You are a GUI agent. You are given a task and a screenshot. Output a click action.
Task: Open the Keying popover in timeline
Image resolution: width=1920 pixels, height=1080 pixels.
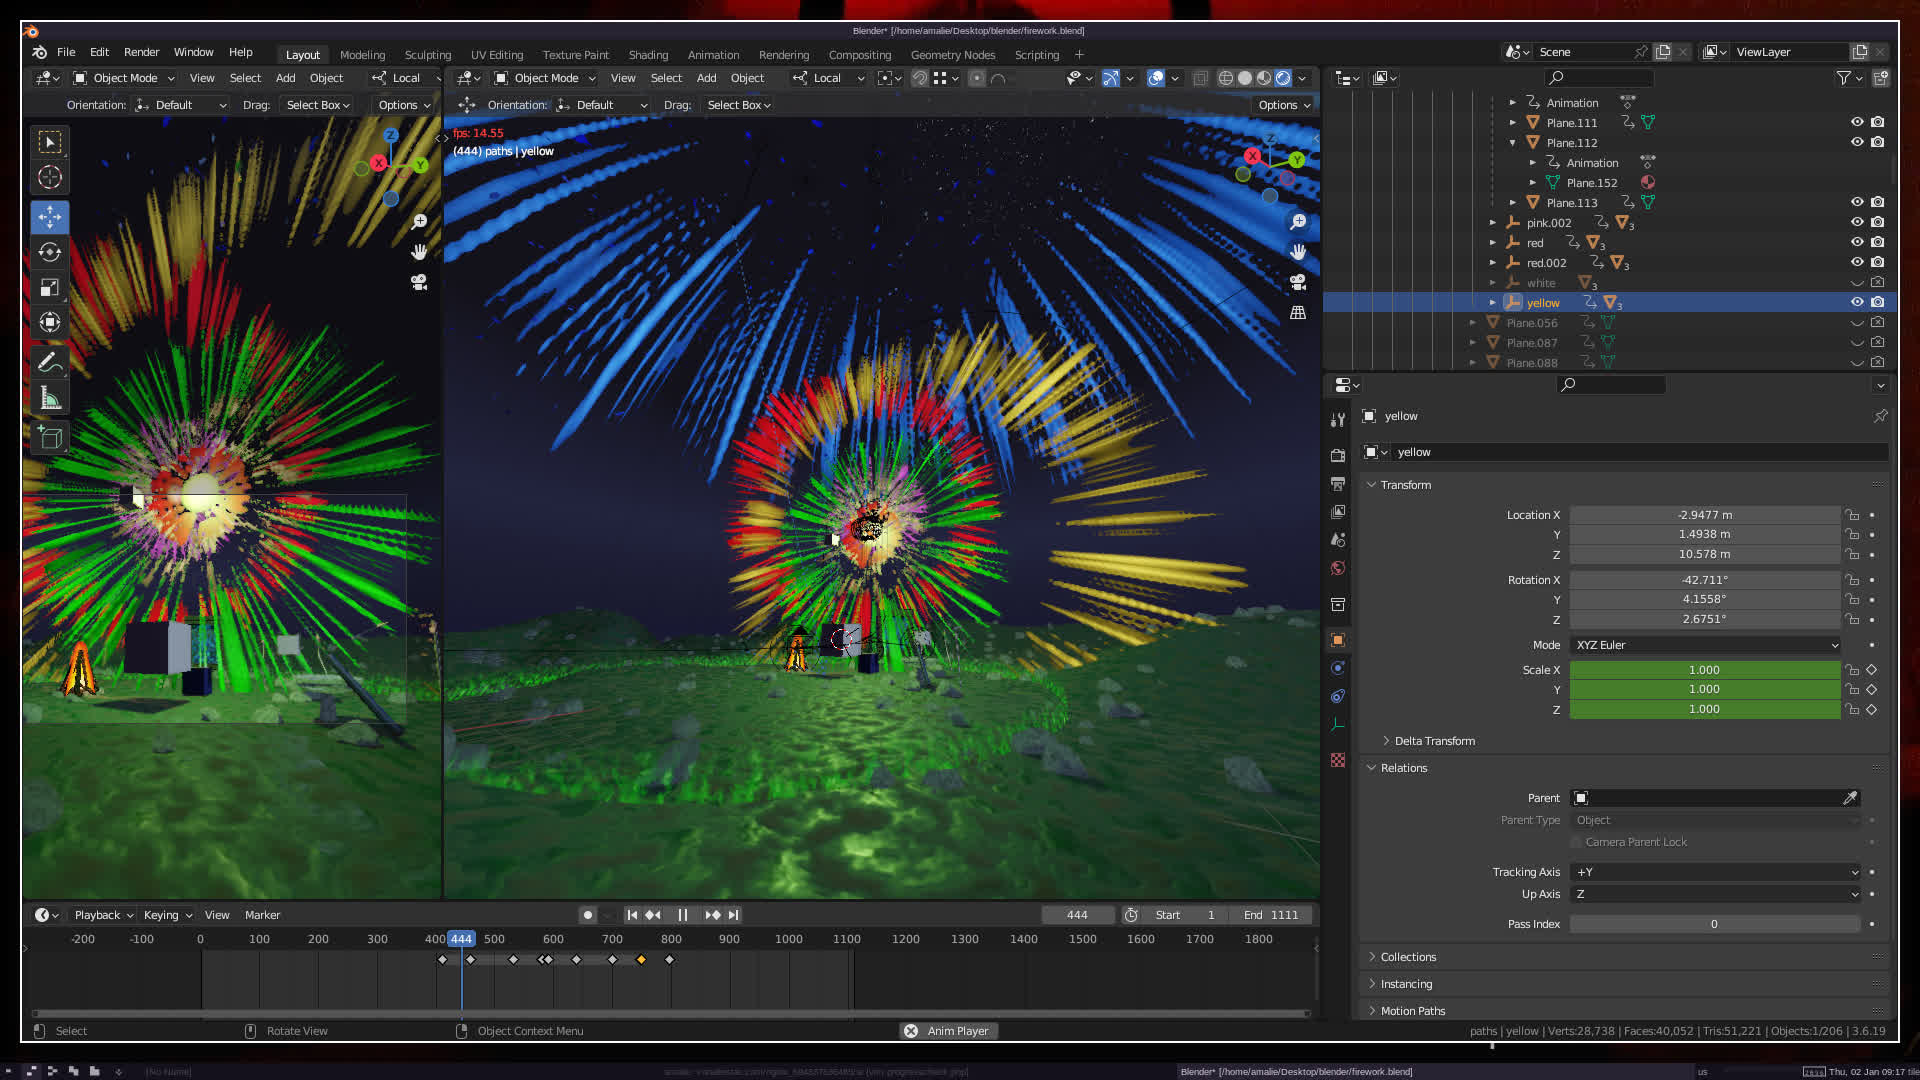(x=167, y=915)
